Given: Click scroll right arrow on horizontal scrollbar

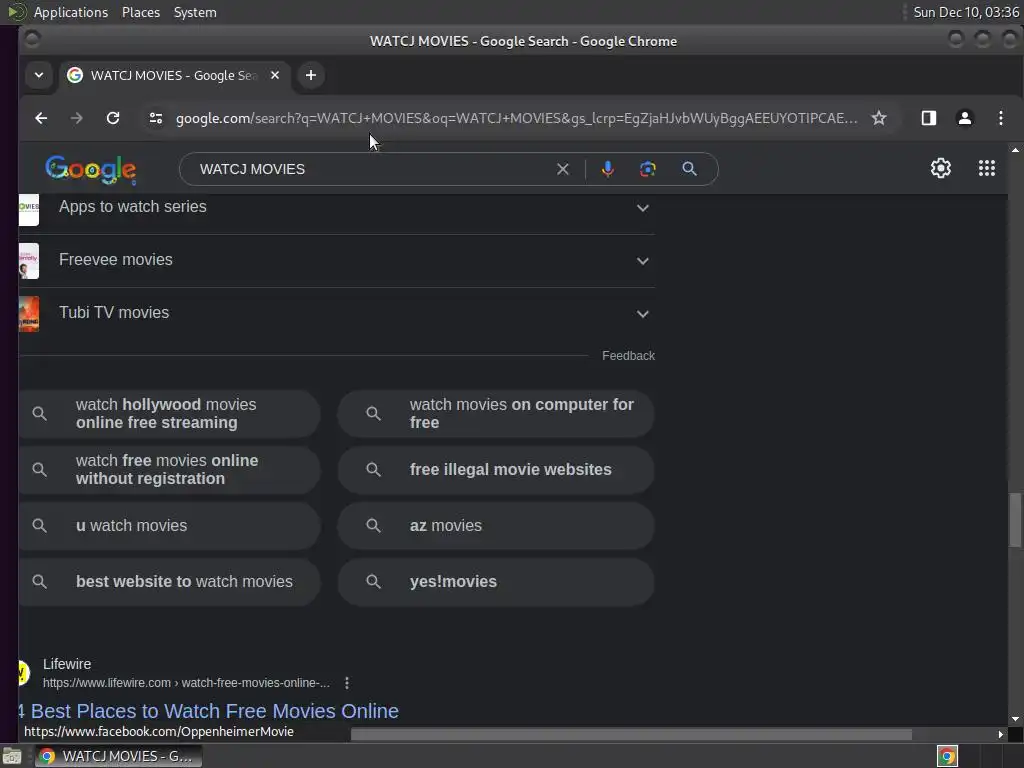Looking at the screenshot, I should [x=1000, y=735].
